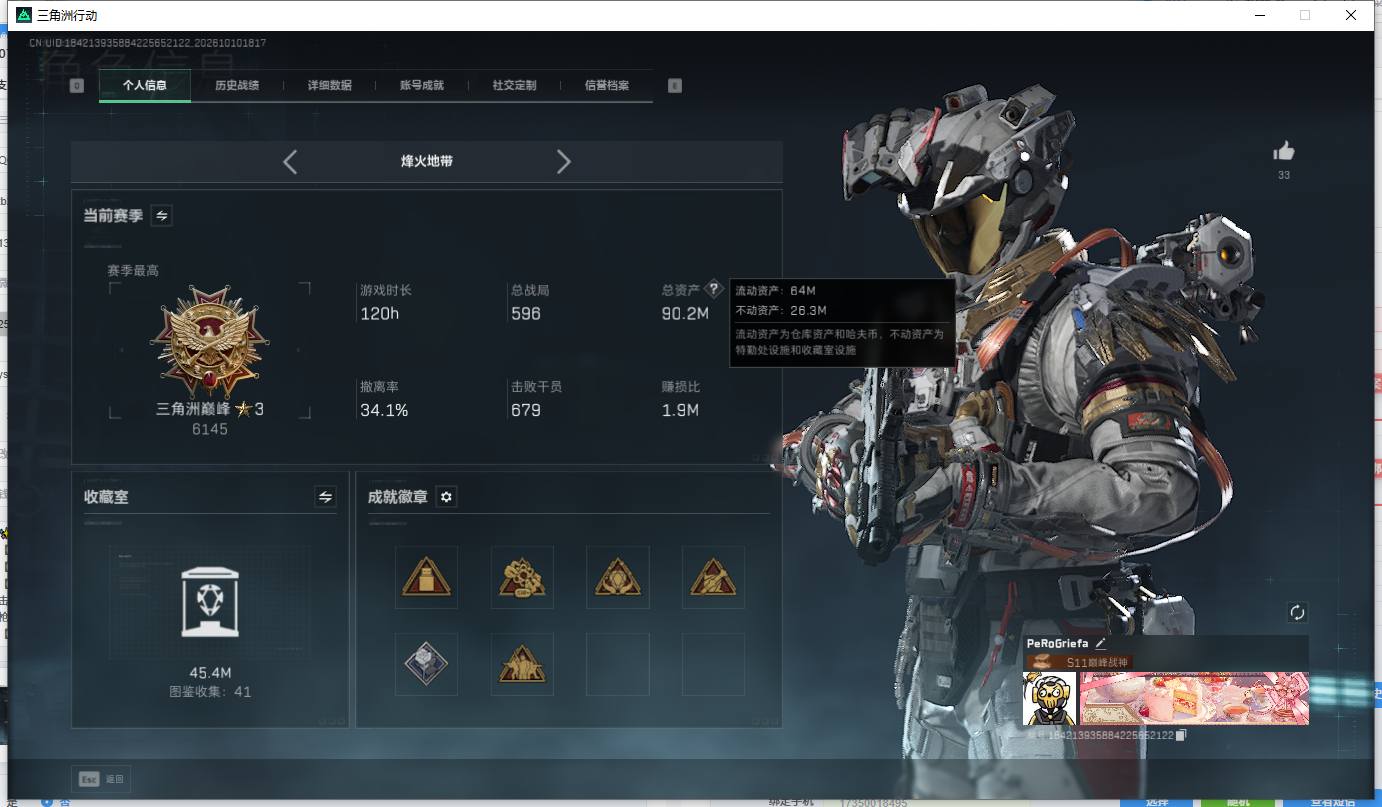Click the Esc 返回 back button
The width and height of the screenshot is (1382, 807).
(x=101, y=779)
